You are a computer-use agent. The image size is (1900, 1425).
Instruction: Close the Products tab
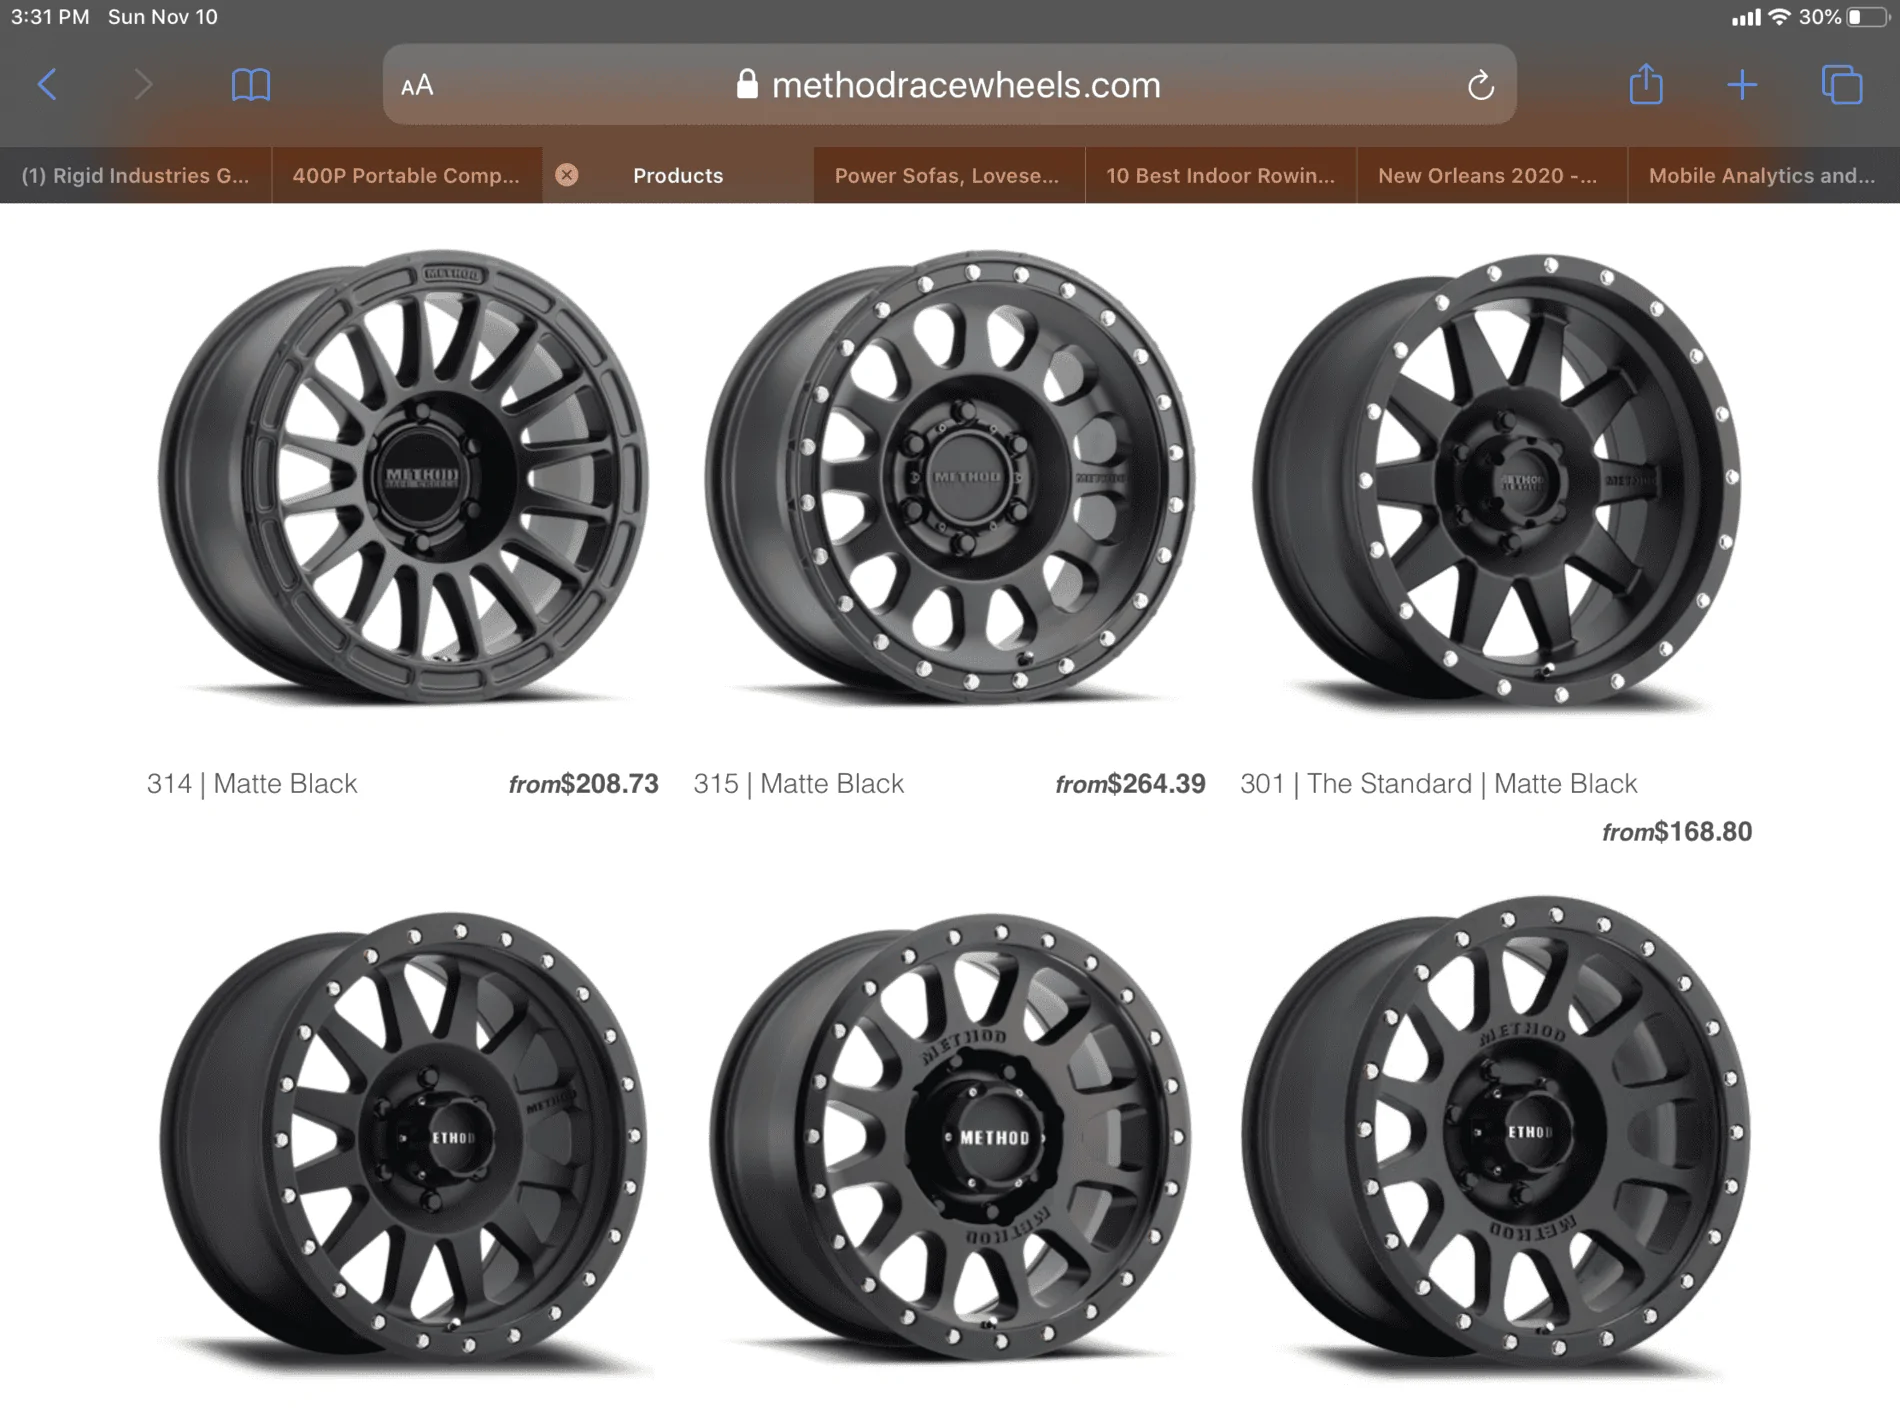[567, 175]
